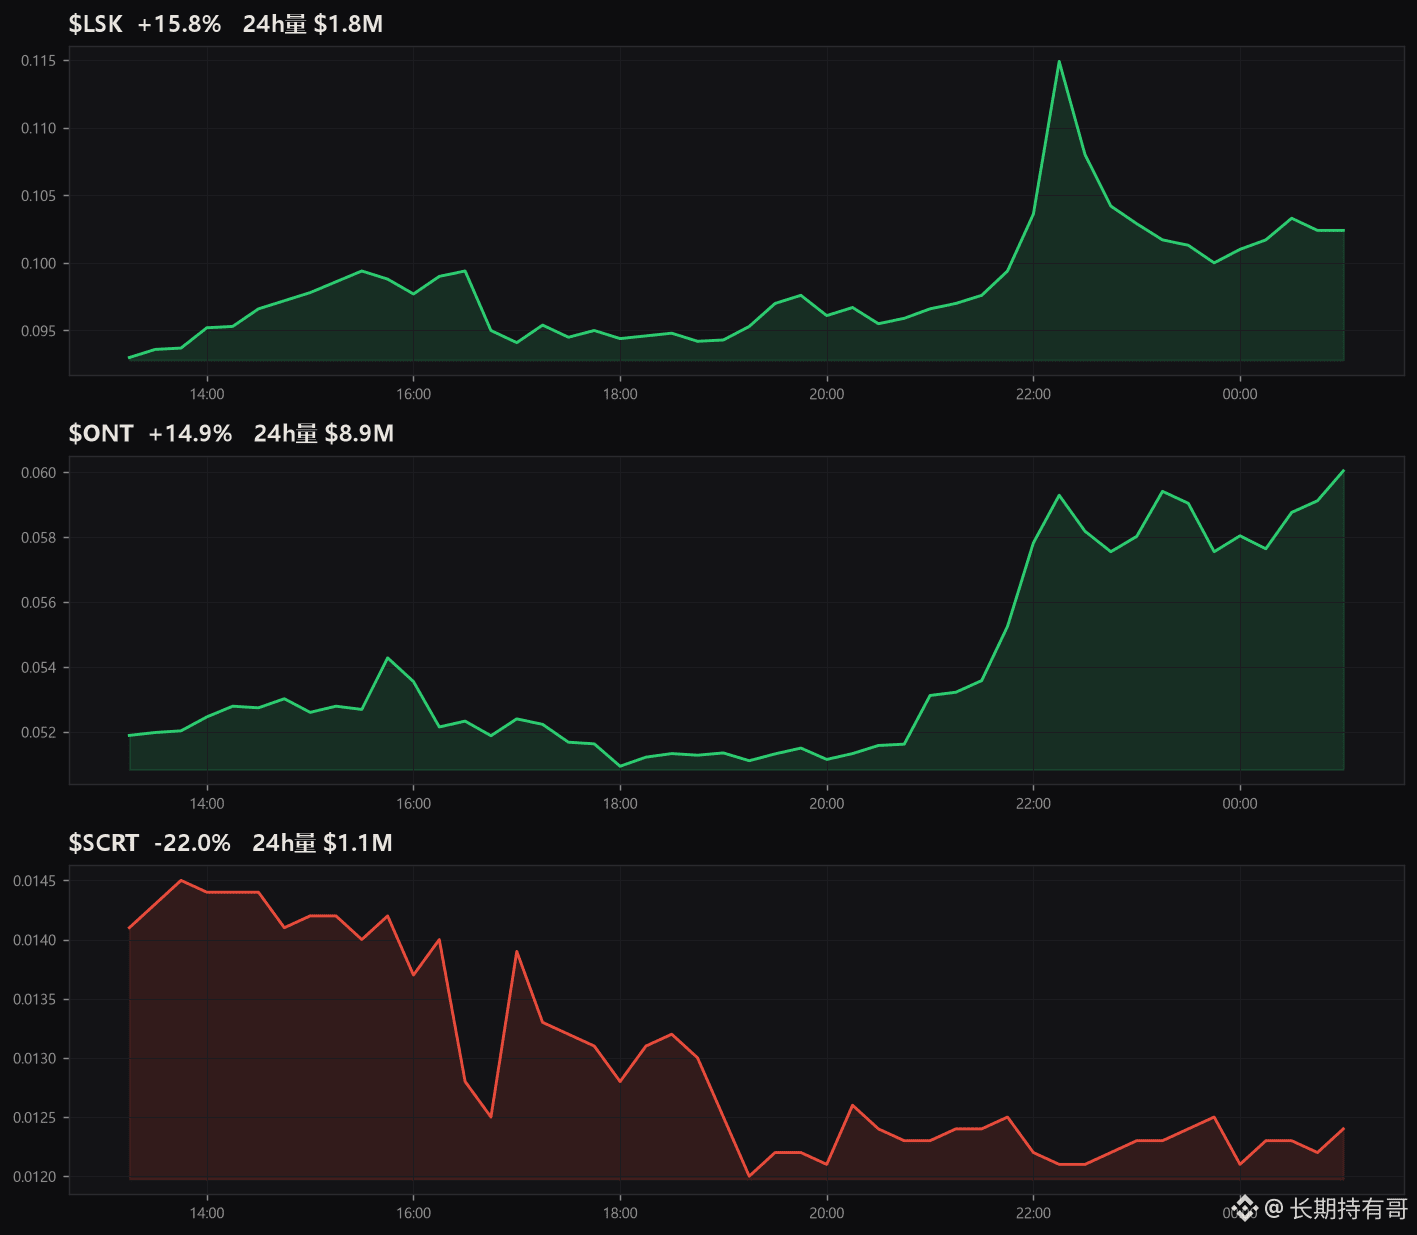Click the 0.0120 price axis label
The width and height of the screenshot is (1417, 1235).
coord(36,1177)
